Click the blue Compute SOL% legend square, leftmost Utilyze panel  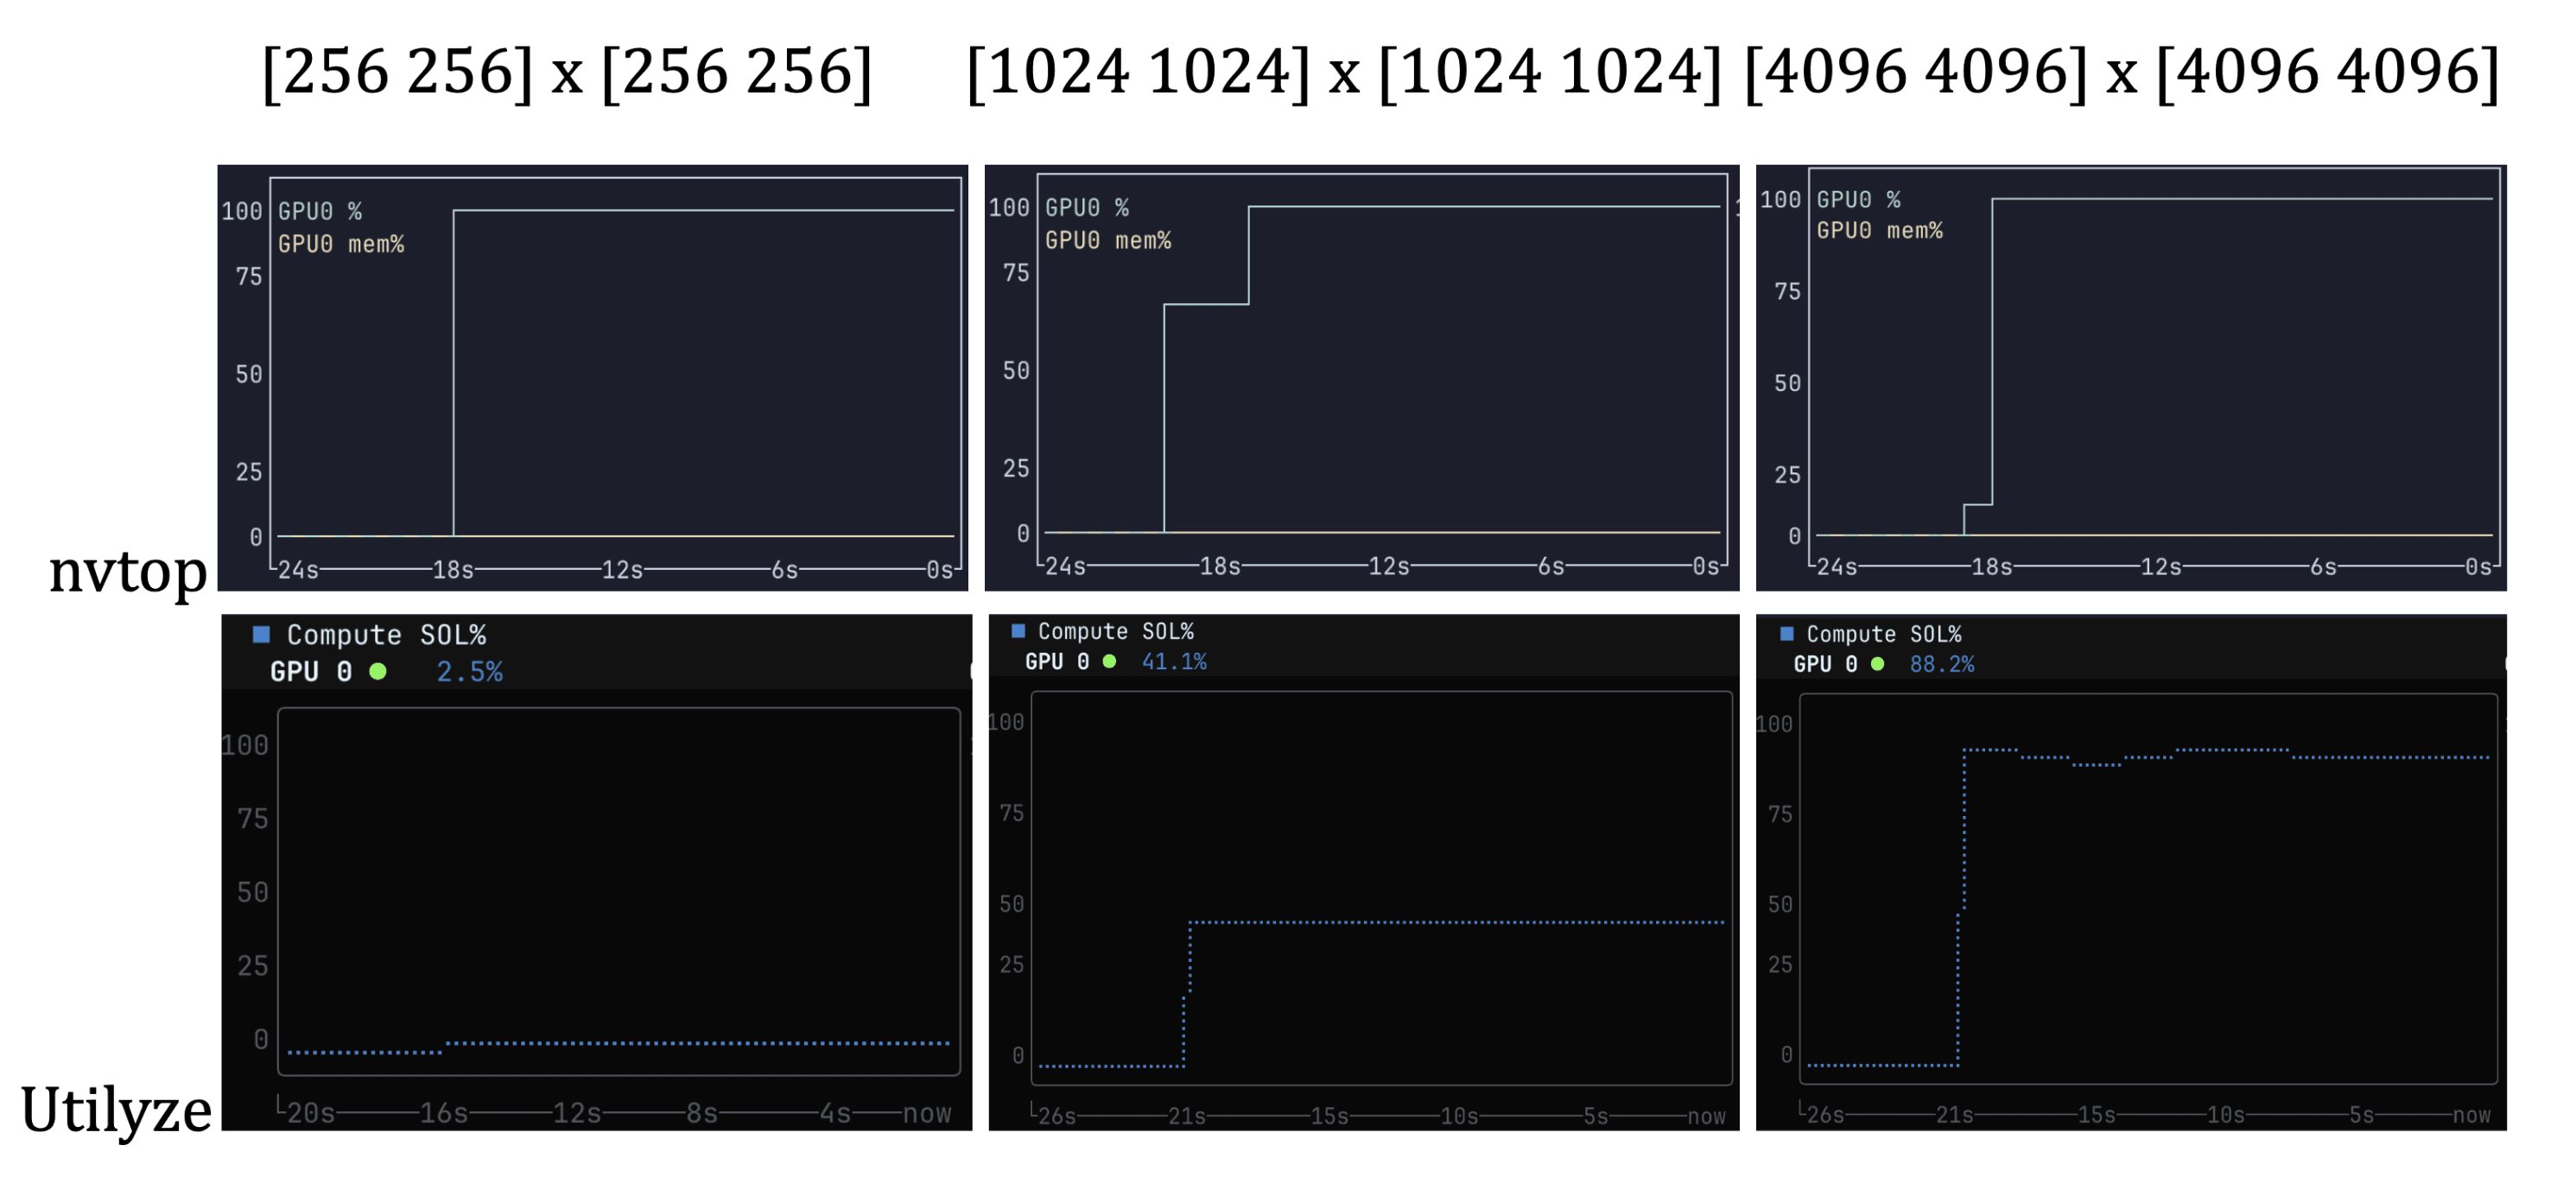[x=262, y=634]
